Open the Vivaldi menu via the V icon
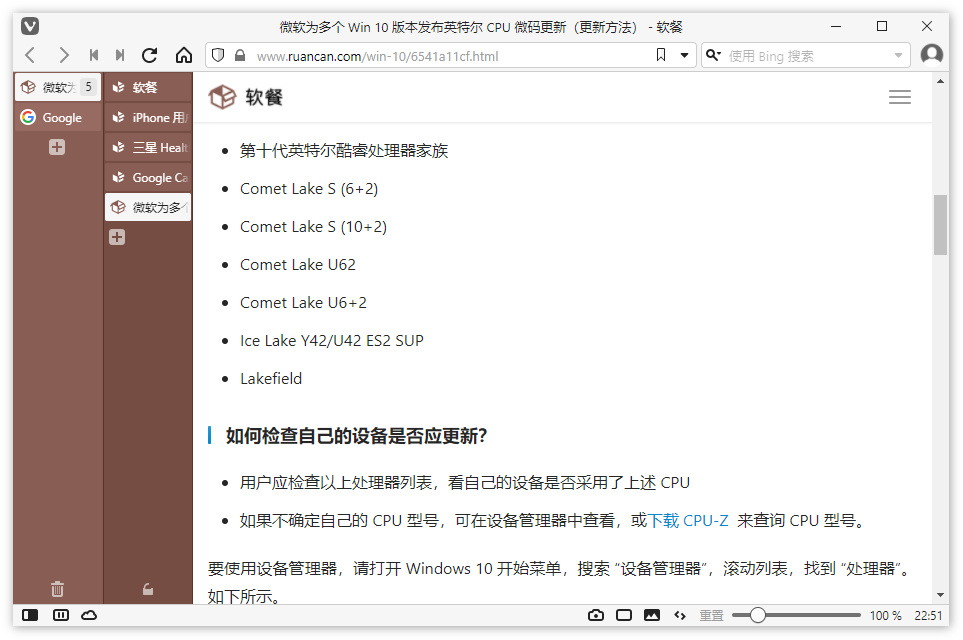Image resolution: width=963 pixels, height=640 pixels. coord(29,26)
